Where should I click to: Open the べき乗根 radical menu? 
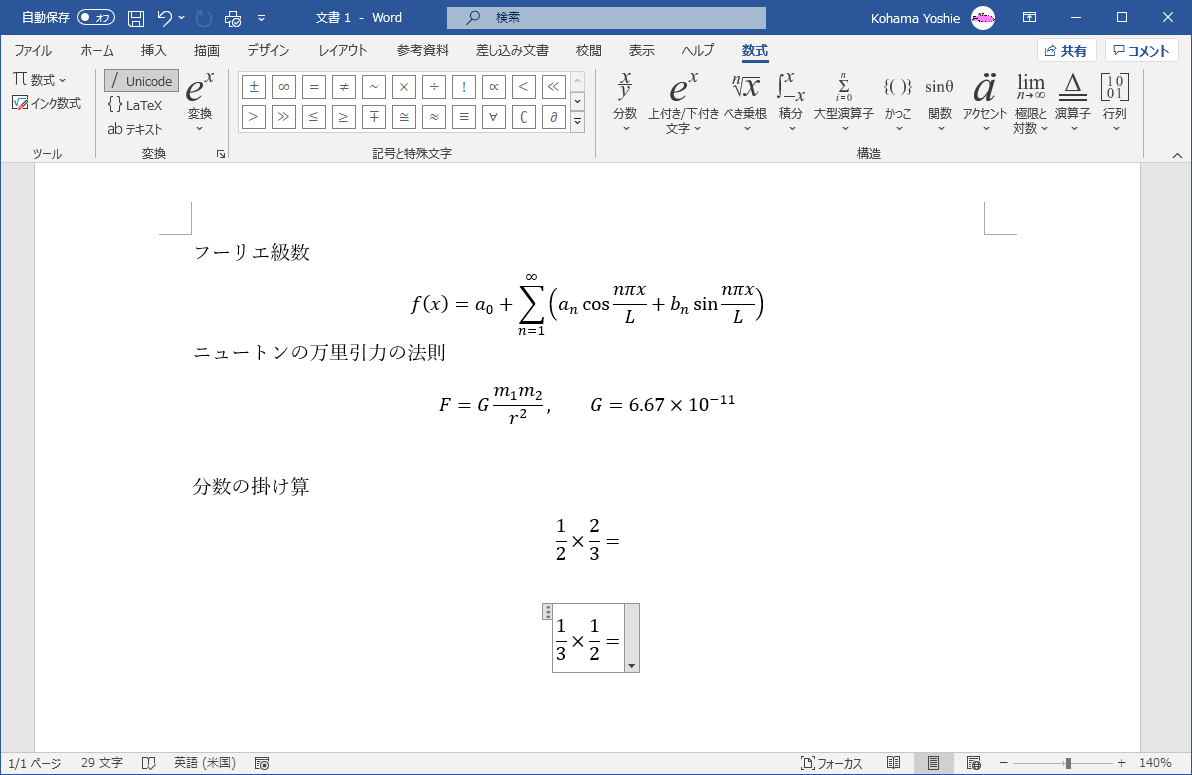tap(746, 103)
